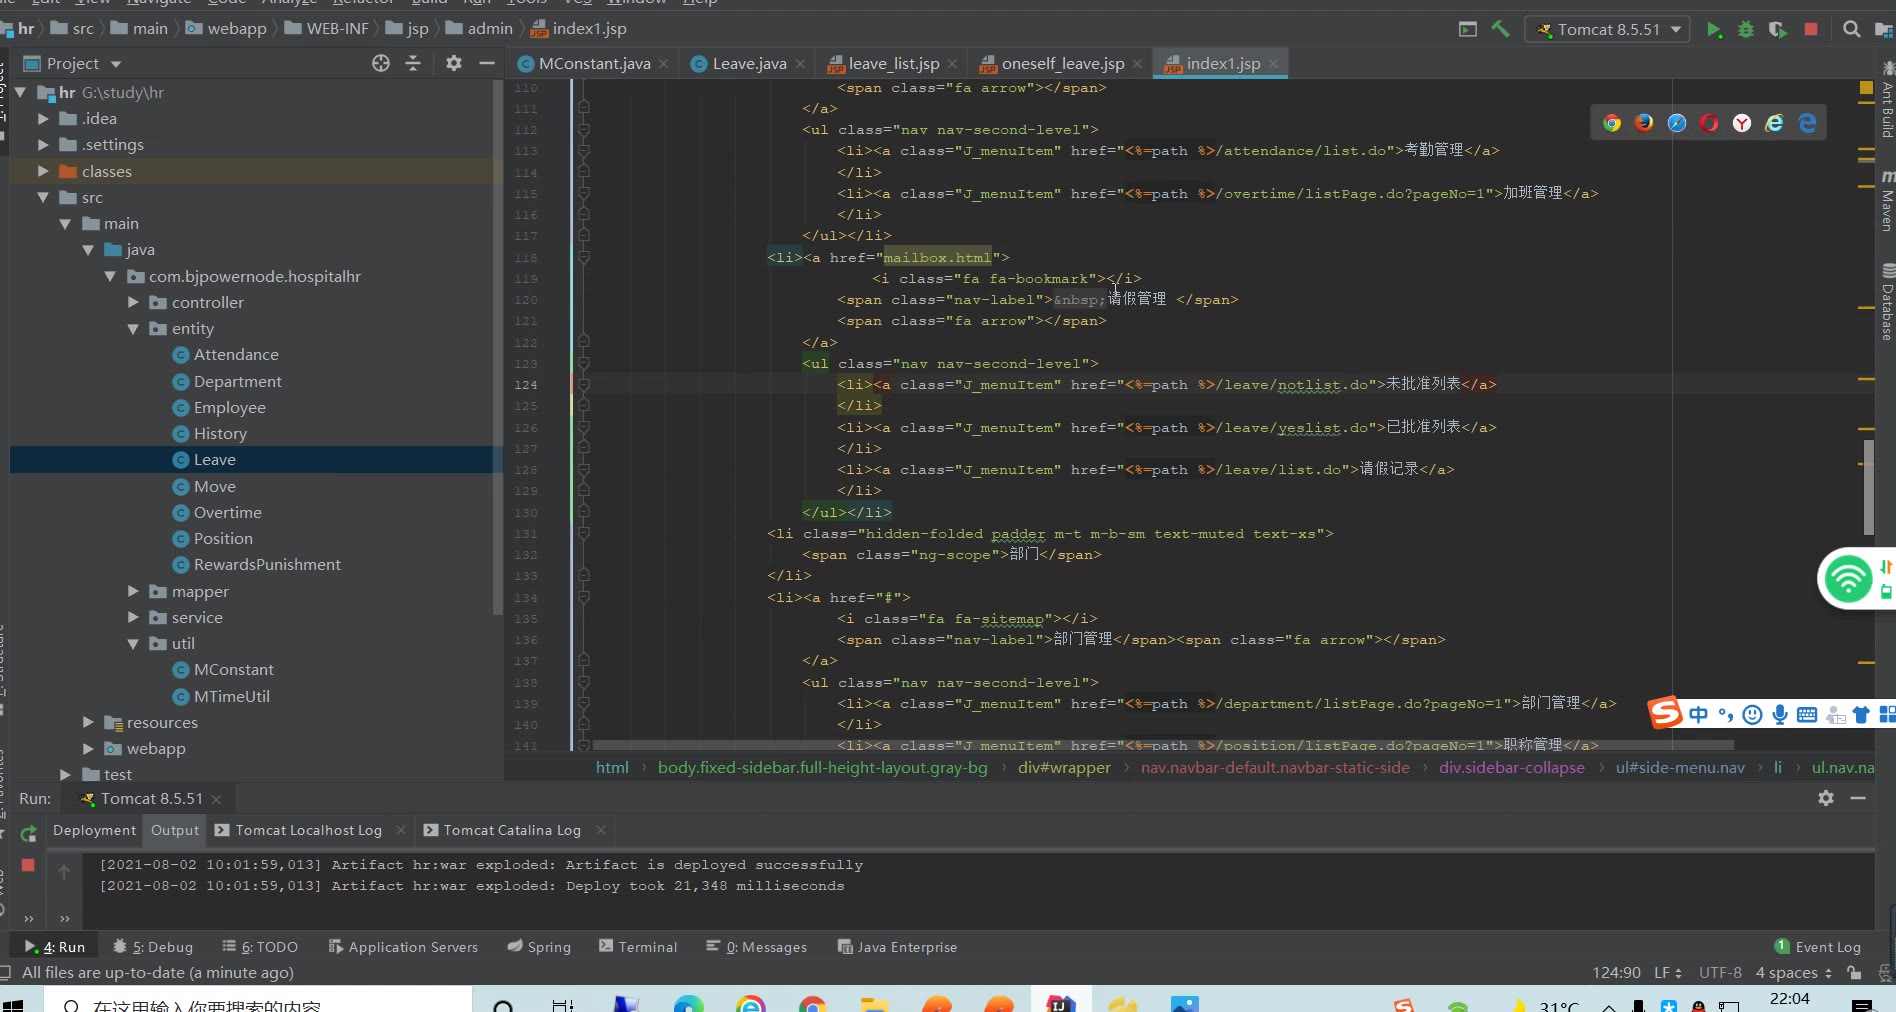Click the red Stop button in top toolbar
This screenshot has width=1896, height=1012.
coord(1810,30)
